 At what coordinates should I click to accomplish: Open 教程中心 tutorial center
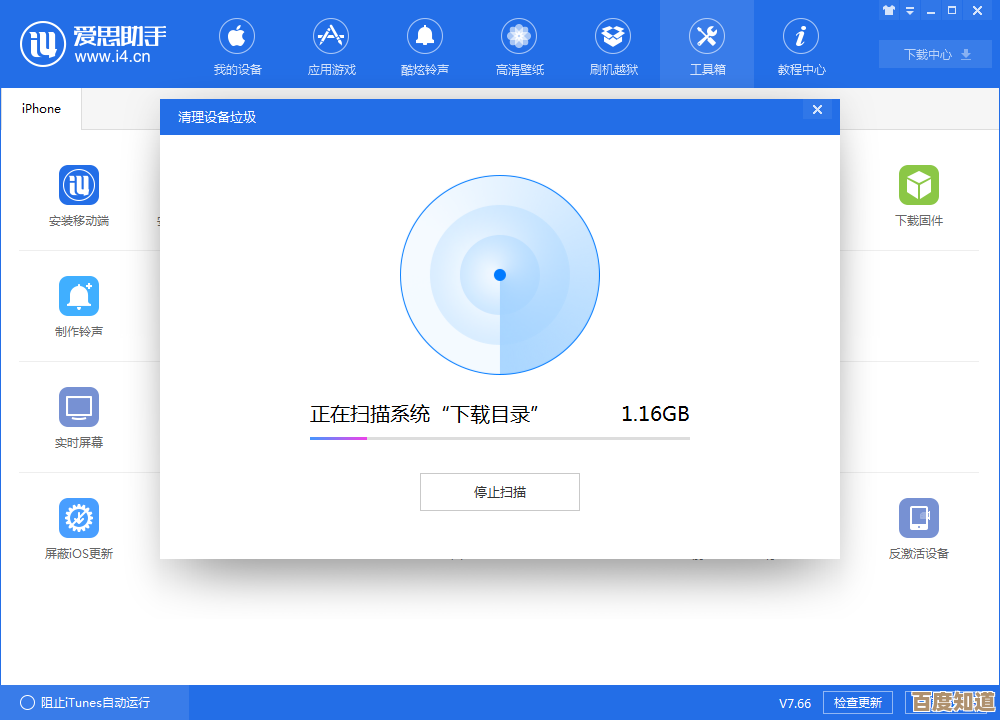tap(801, 46)
